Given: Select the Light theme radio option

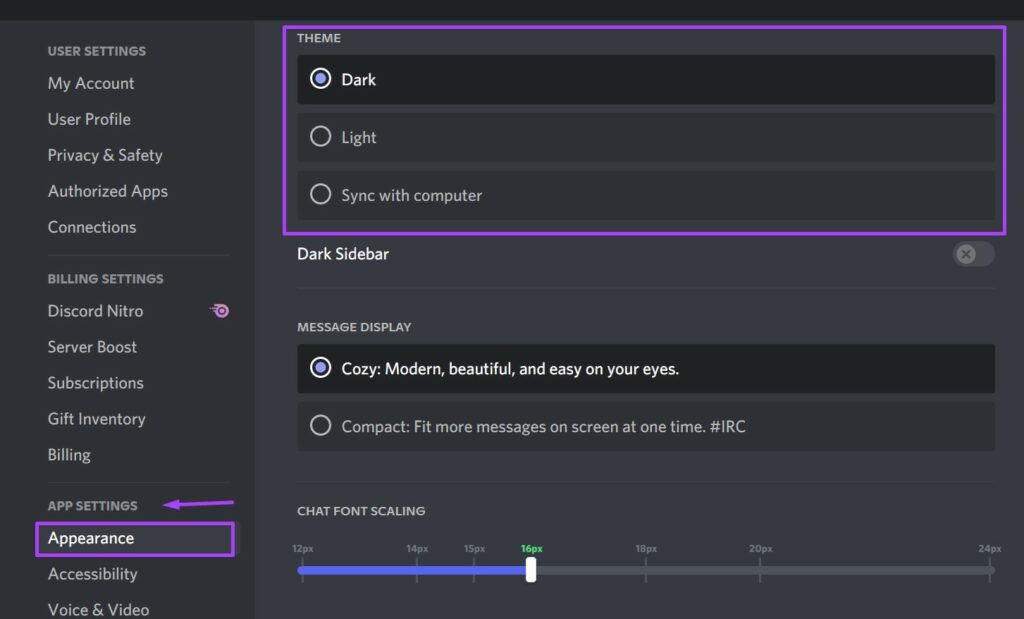Looking at the screenshot, I should point(646,137).
